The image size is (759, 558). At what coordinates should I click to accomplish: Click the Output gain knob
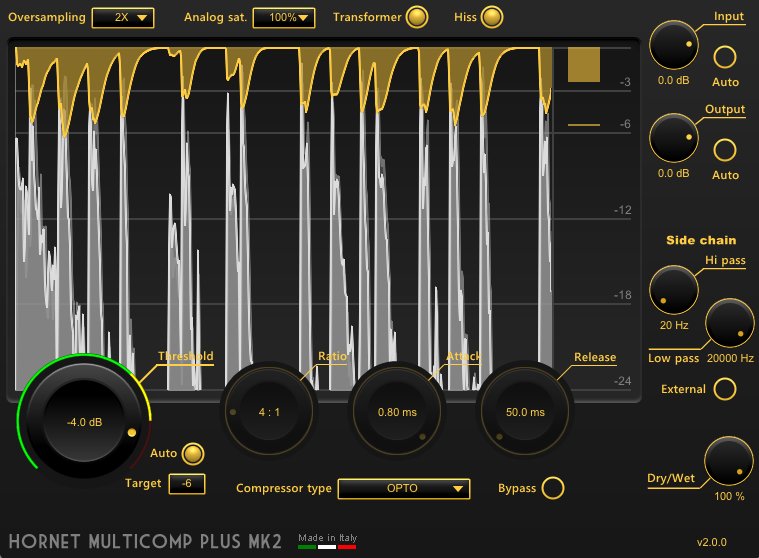[673, 138]
